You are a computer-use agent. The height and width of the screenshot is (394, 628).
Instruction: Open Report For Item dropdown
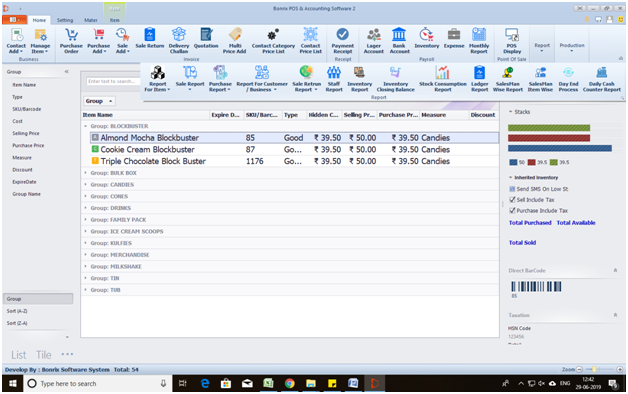(x=157, y=79)
